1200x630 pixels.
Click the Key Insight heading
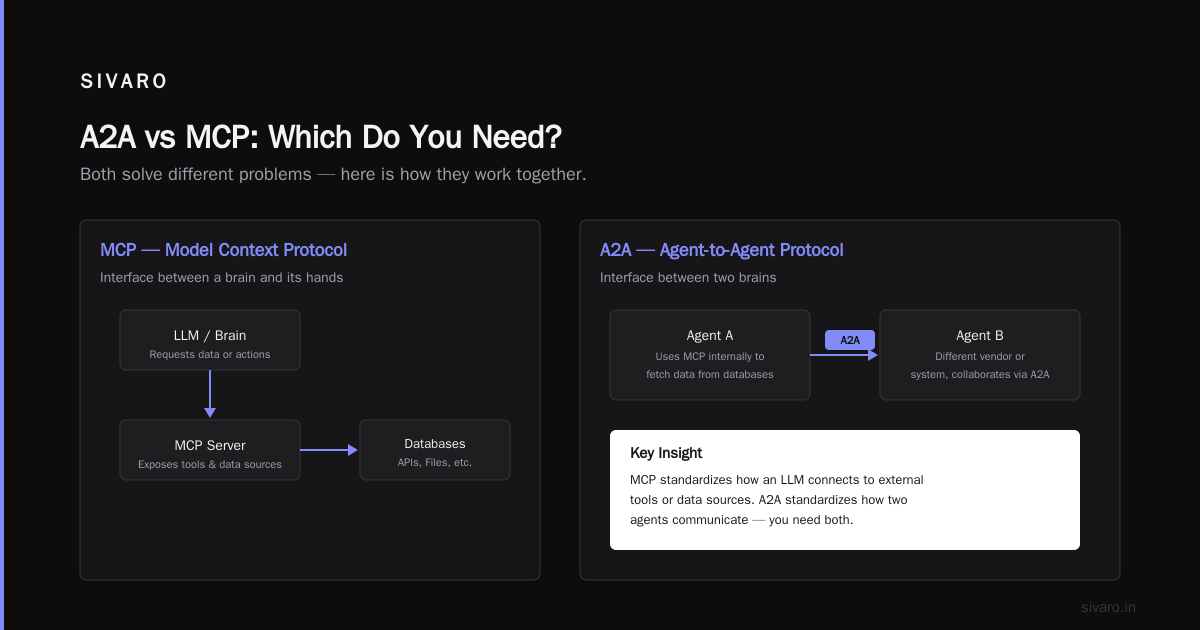[666, 453]
